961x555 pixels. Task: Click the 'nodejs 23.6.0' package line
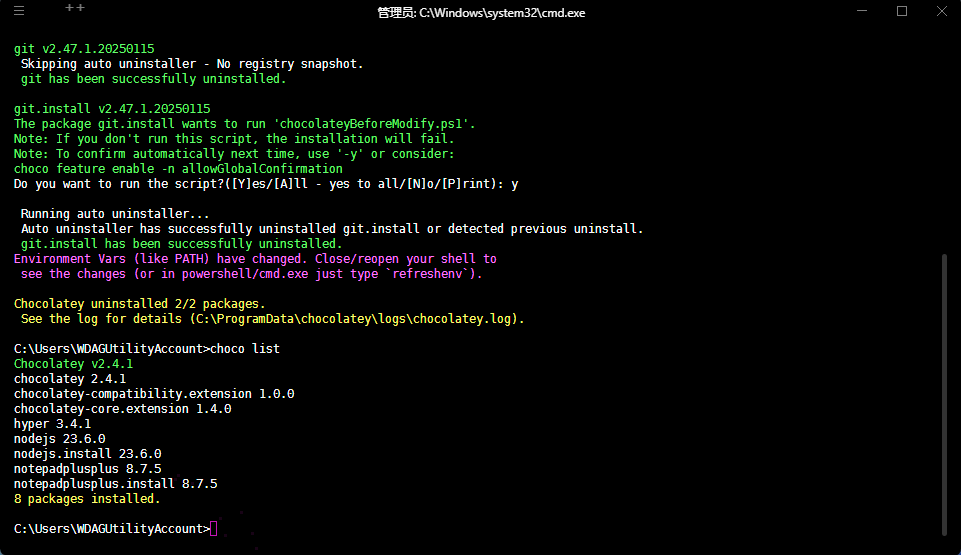point(59,439)
